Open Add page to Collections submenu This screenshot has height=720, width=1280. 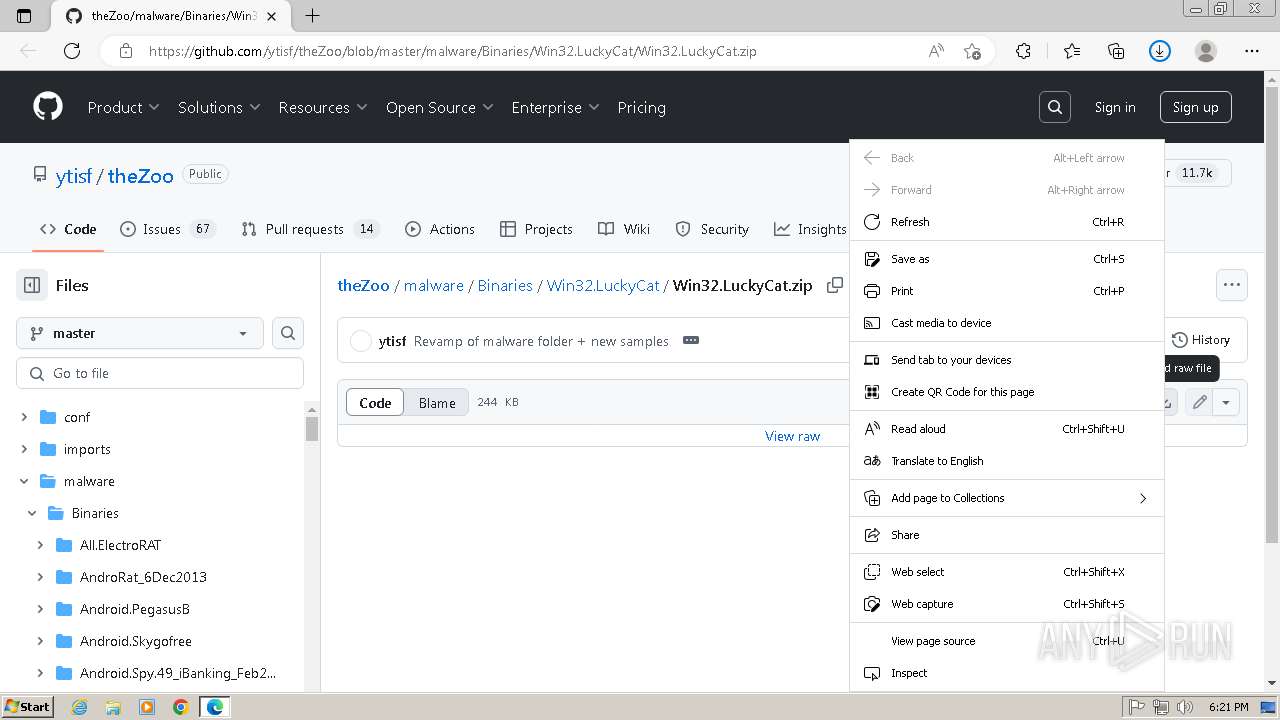[x=1006, y=498]
